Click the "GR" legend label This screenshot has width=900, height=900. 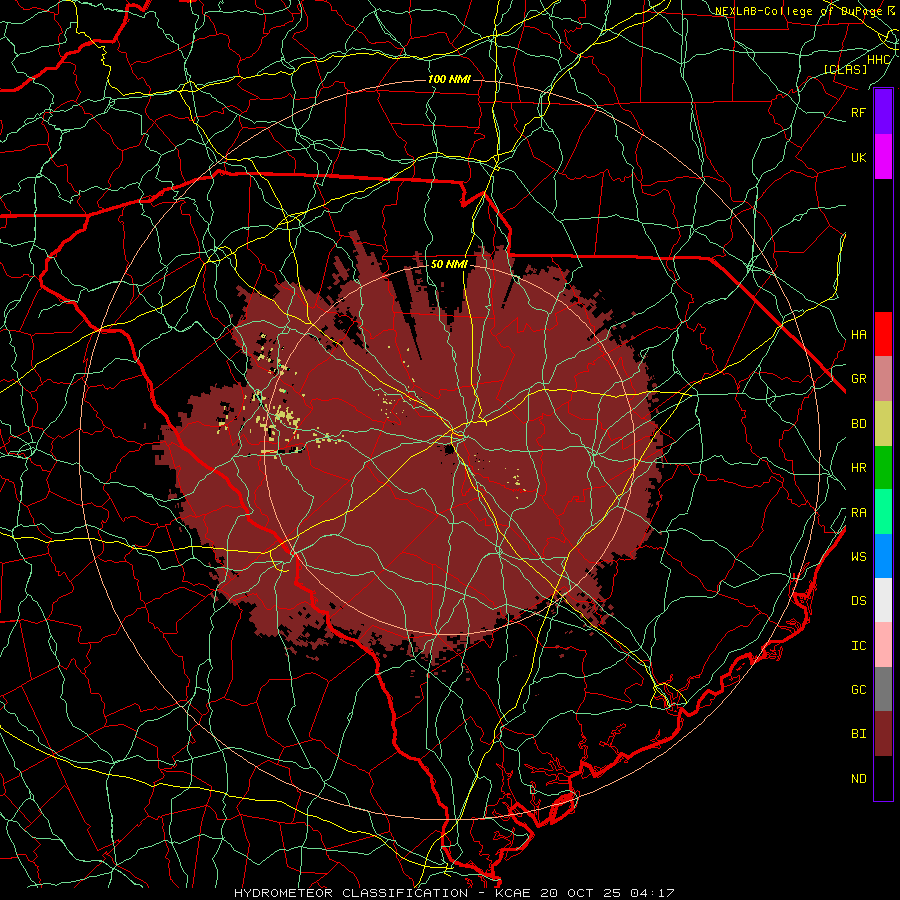point(858,379)
